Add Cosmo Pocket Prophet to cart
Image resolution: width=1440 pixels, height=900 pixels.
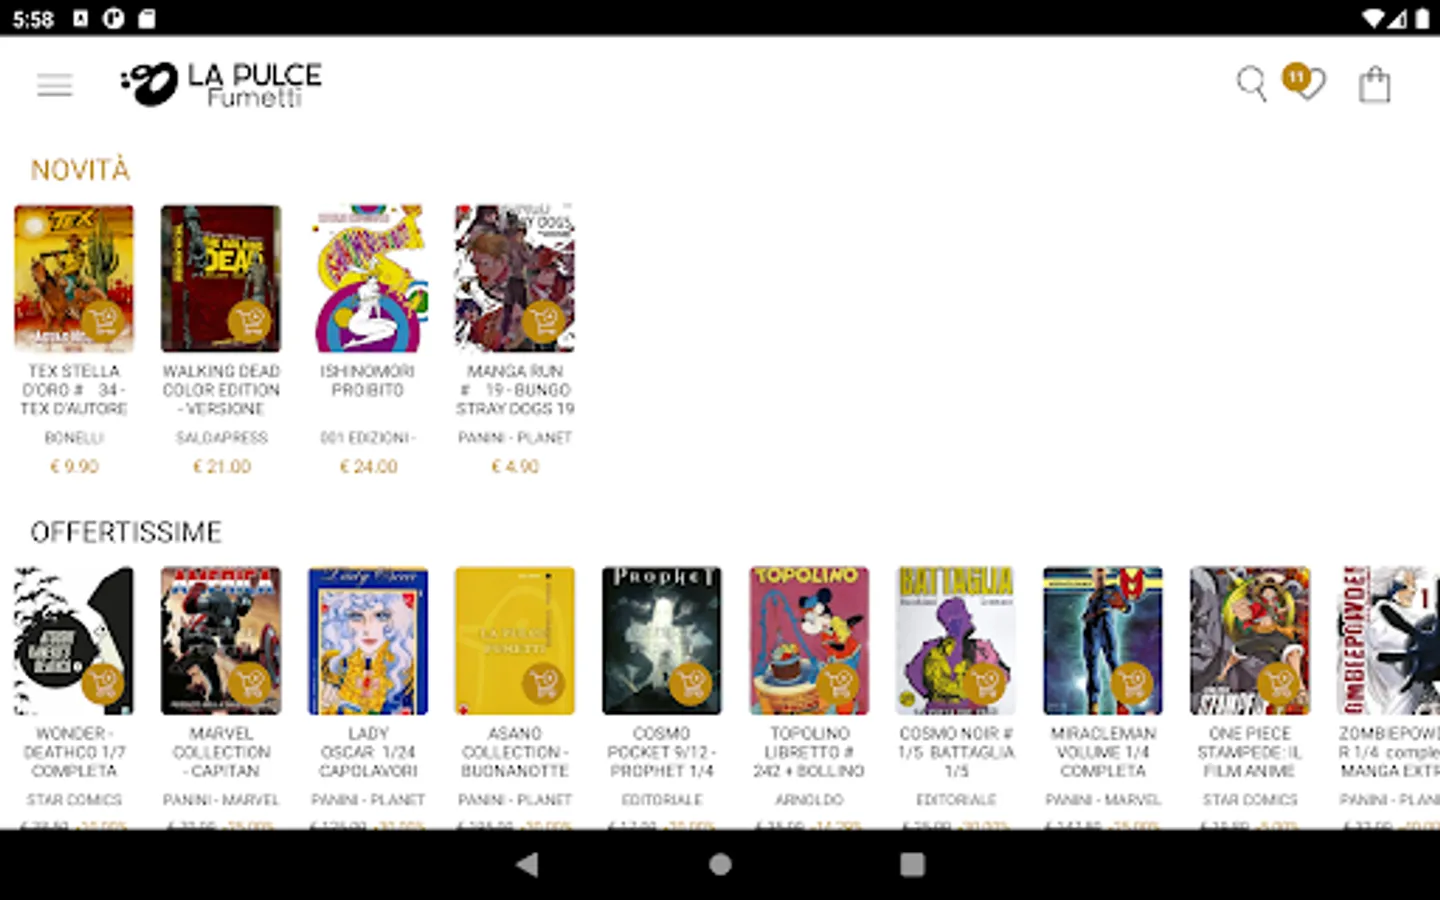(690, 684)
